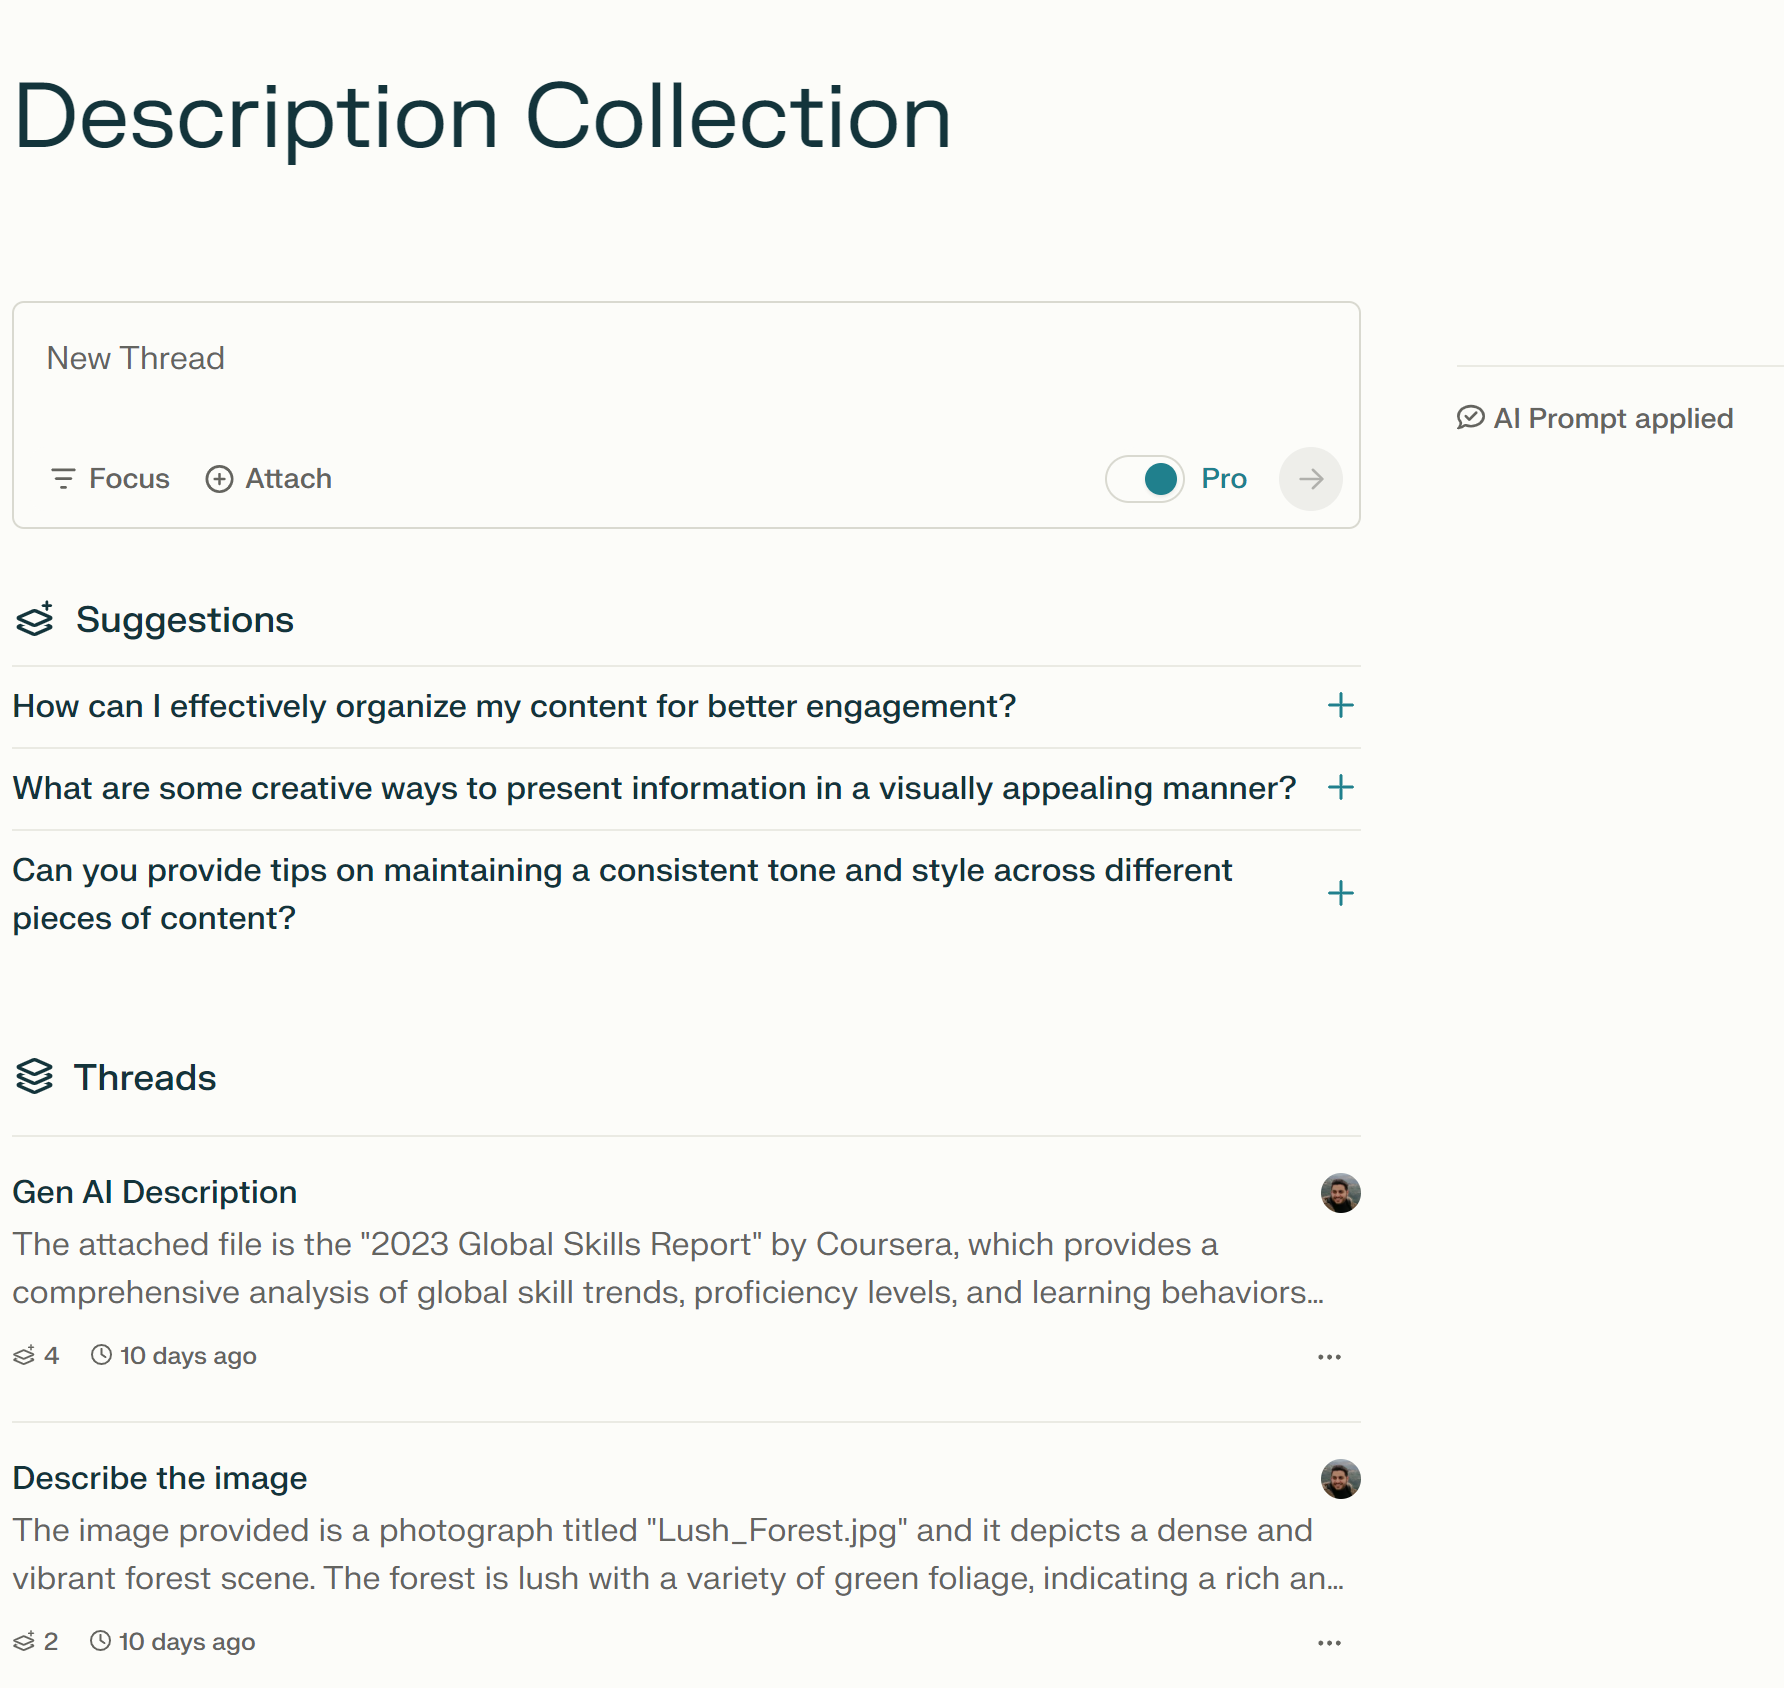Expand the consistent tone suggestion plus
Viewport: 1784px width, 1688px height.
click(x=1340, y=893)
